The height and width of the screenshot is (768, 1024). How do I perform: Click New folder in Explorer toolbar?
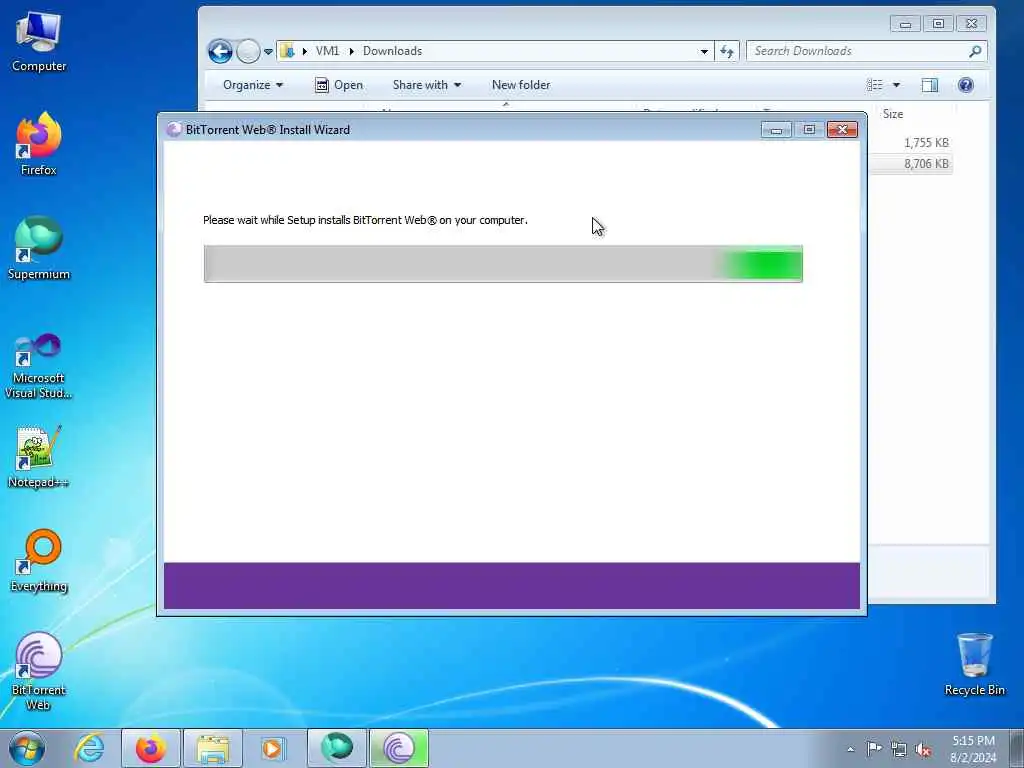520,85
